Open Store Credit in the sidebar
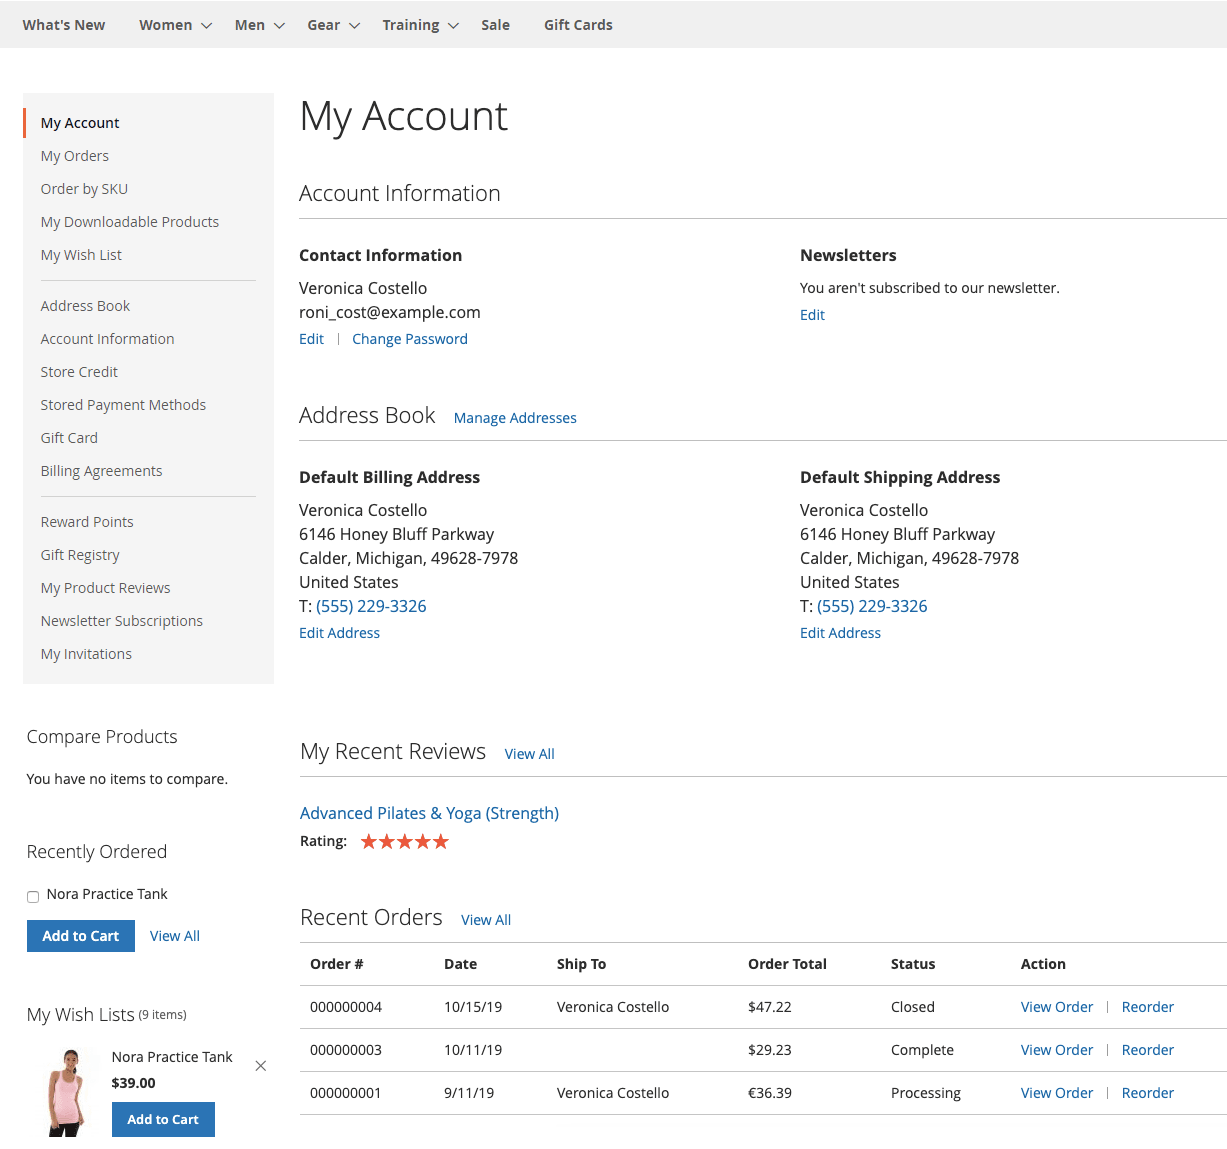This screenshot has width=1227, height=1149. pos(79,372)
